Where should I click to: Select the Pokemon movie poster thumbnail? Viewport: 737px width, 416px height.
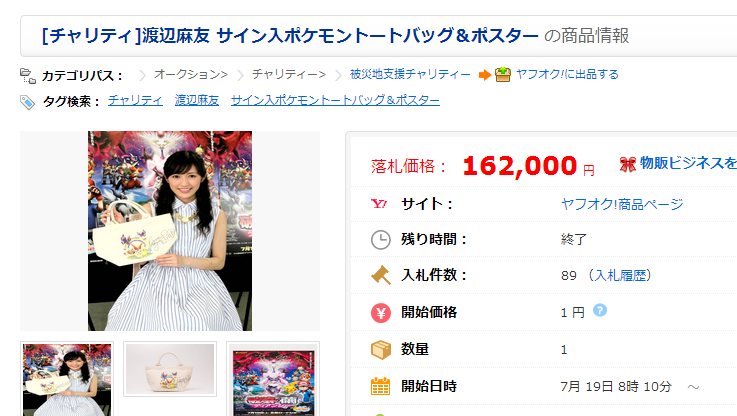[x=273, y=380]
